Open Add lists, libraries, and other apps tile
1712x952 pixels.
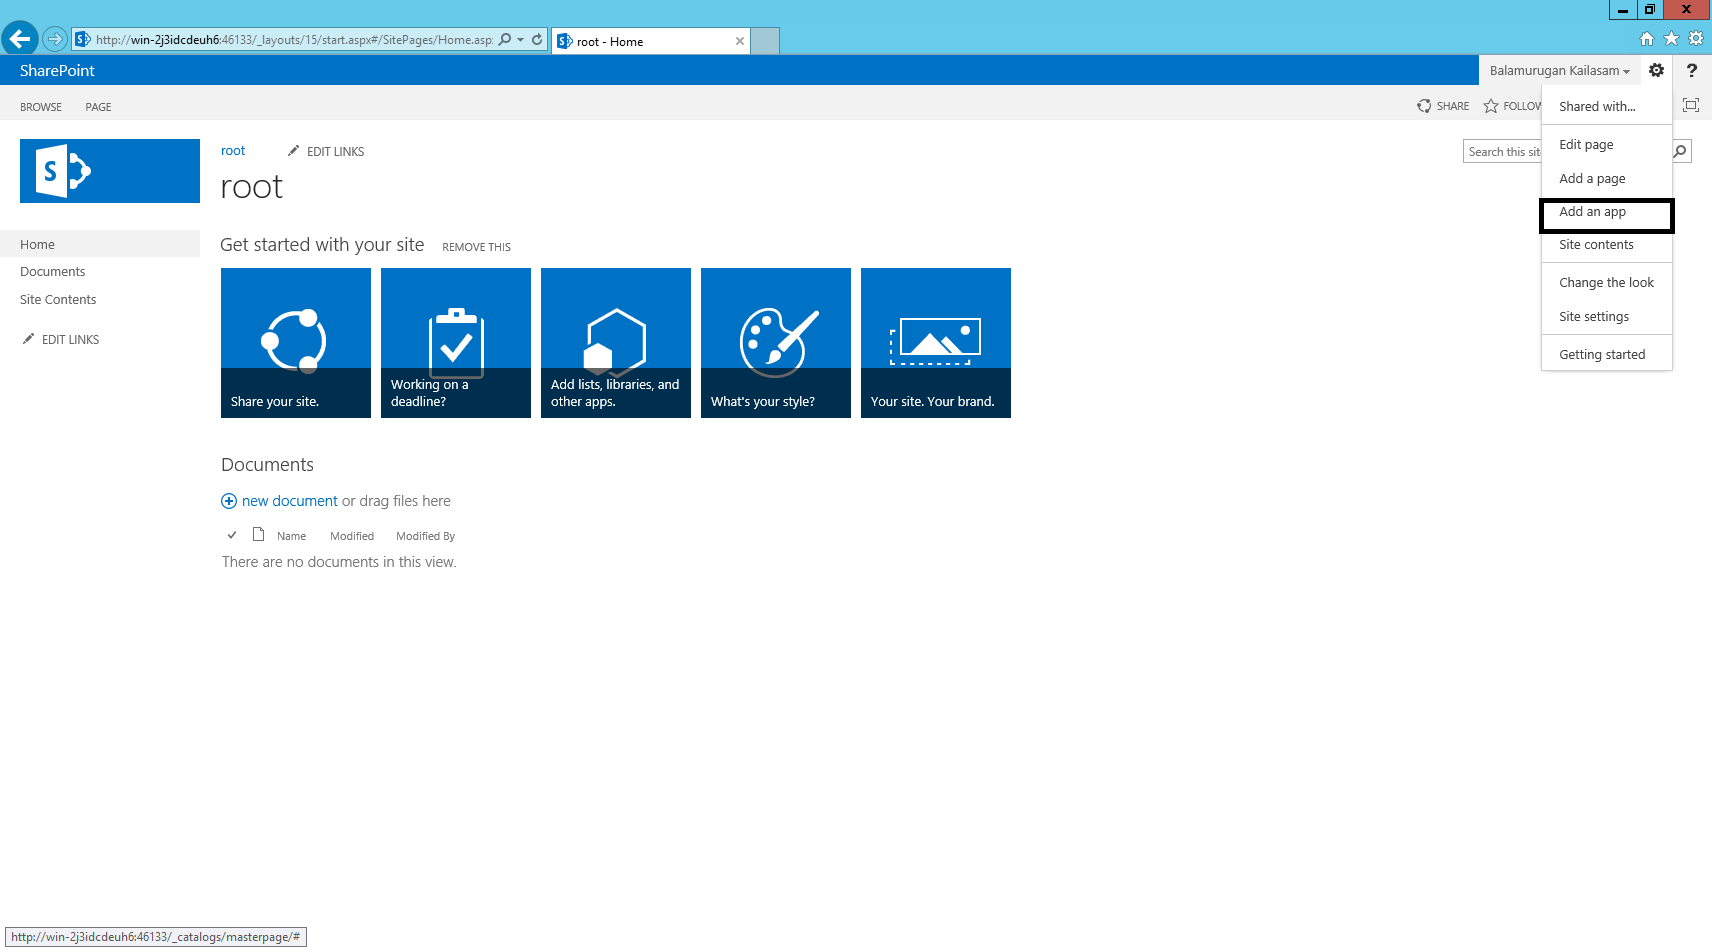pyautogui.click(x=616, y=343)
